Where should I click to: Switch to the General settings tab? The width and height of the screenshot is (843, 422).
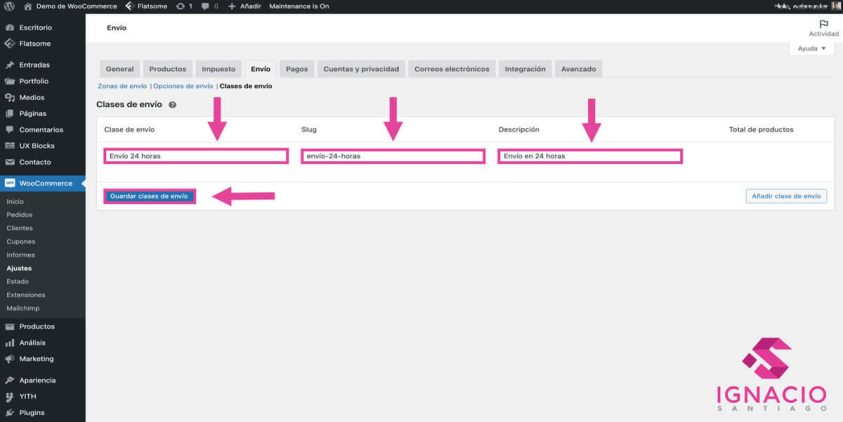(119, 69)
